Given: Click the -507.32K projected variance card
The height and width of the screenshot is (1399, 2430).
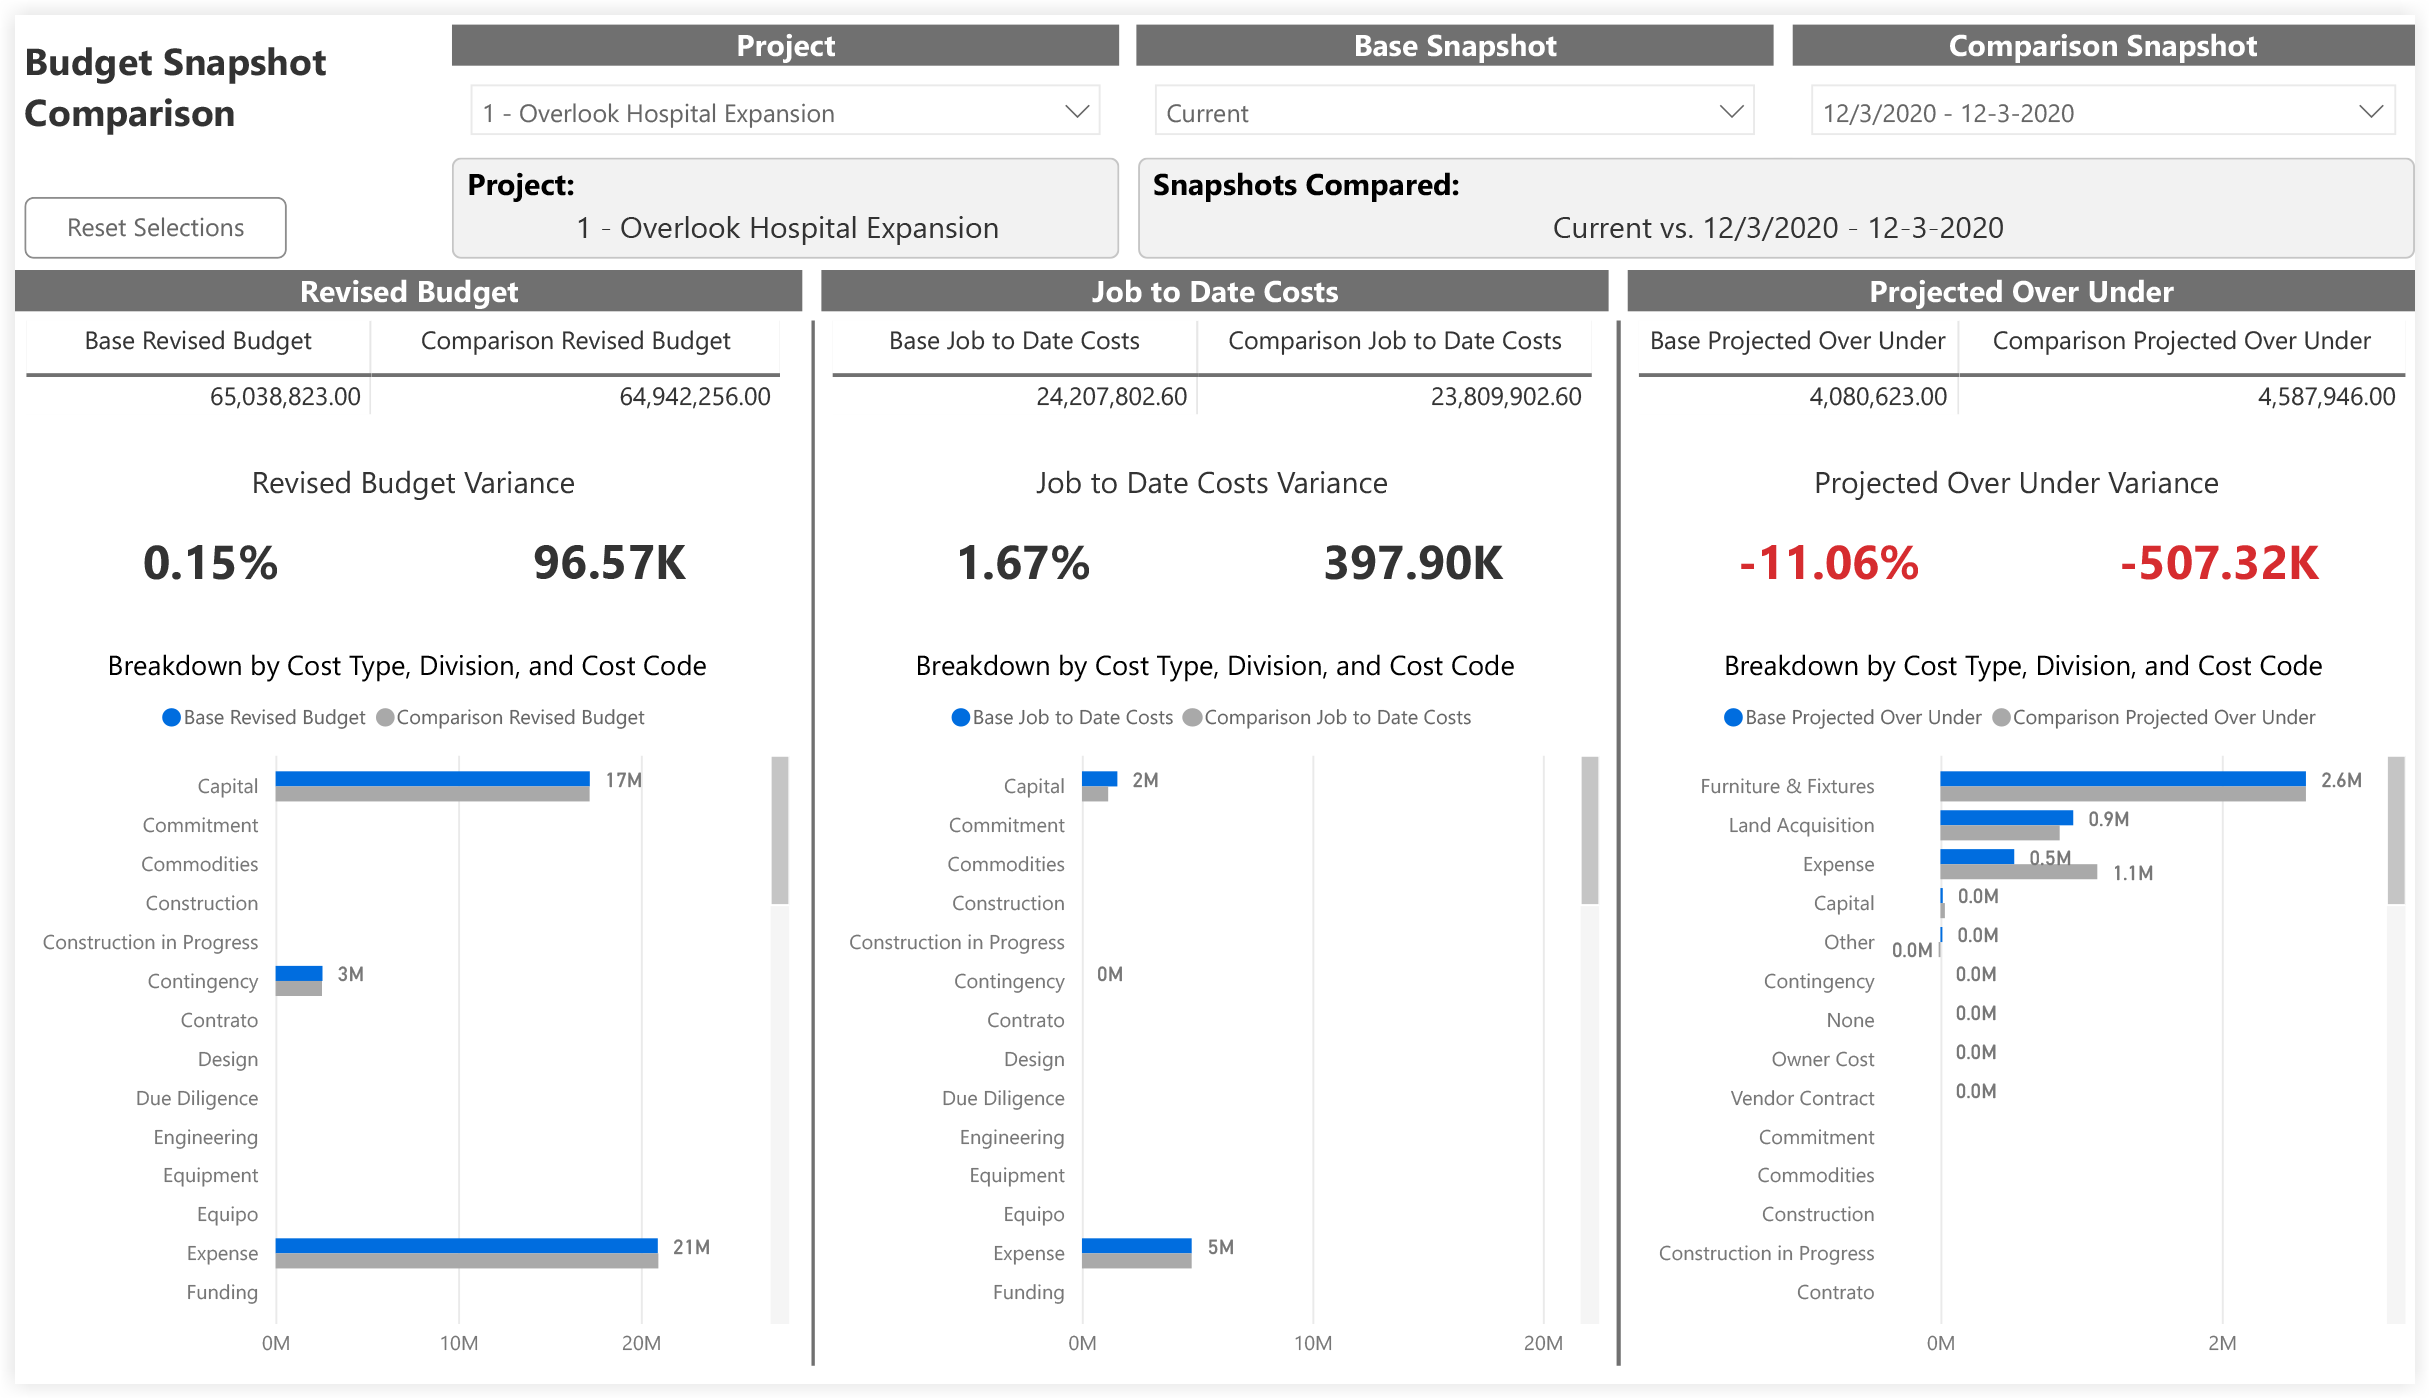Looking at the screenshot, I should tap(2219, 563).
